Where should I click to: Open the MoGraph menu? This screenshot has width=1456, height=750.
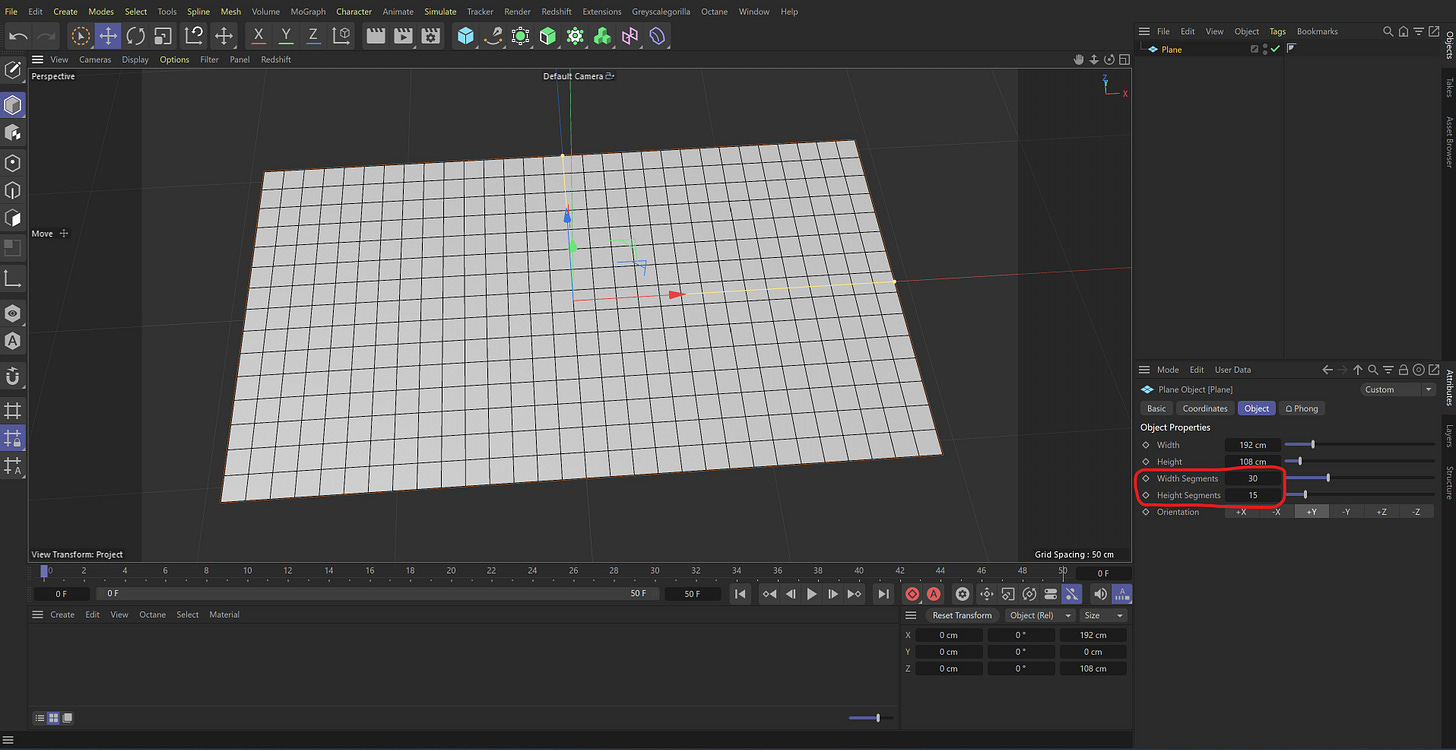[307, 12]
